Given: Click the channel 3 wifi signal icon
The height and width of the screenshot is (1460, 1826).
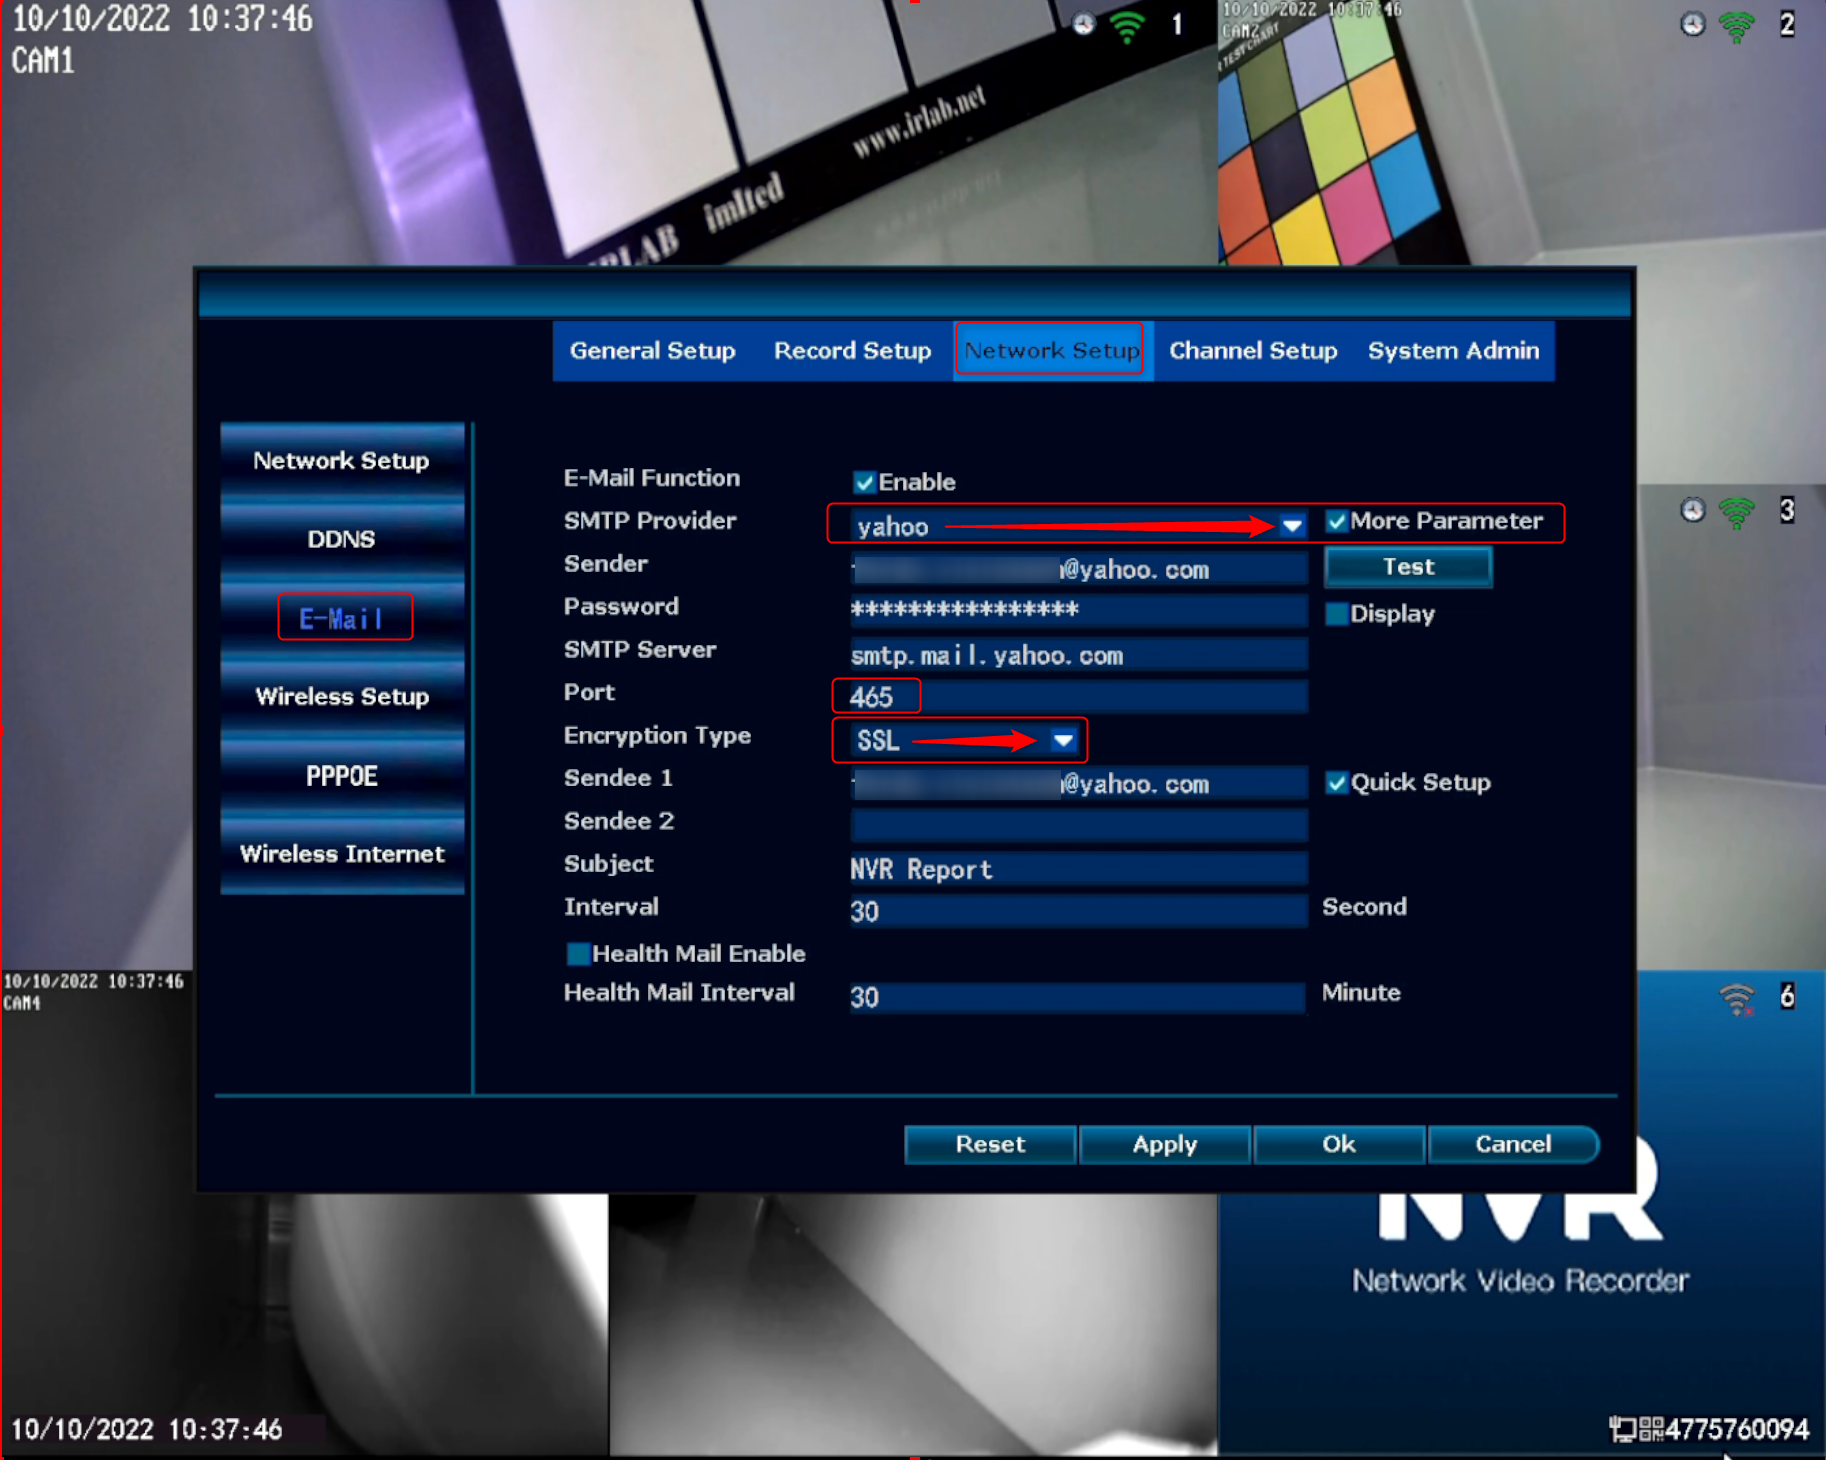Looking at the screenshot, I should click(x=1736, y=512).
